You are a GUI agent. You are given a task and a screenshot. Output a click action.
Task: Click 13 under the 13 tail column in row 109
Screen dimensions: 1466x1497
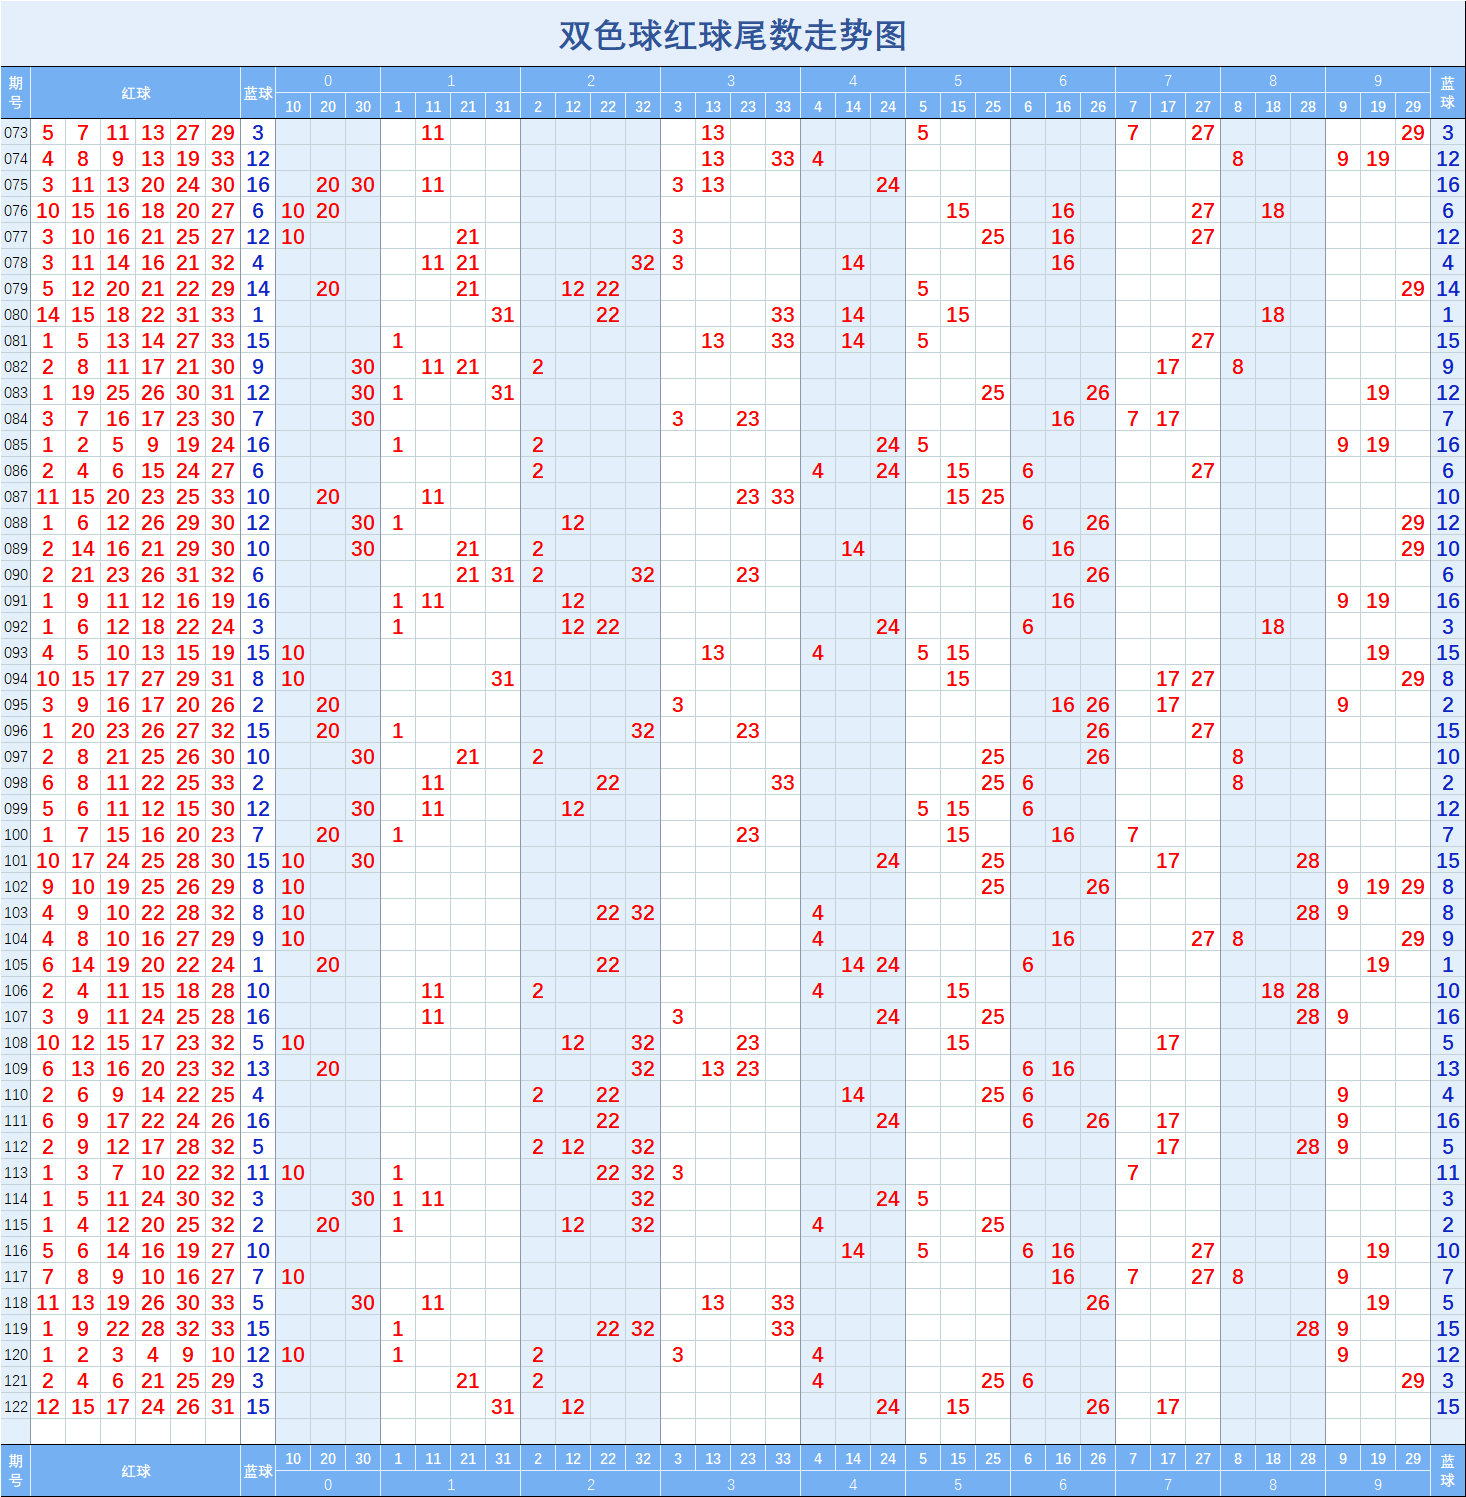(713, 1069)
